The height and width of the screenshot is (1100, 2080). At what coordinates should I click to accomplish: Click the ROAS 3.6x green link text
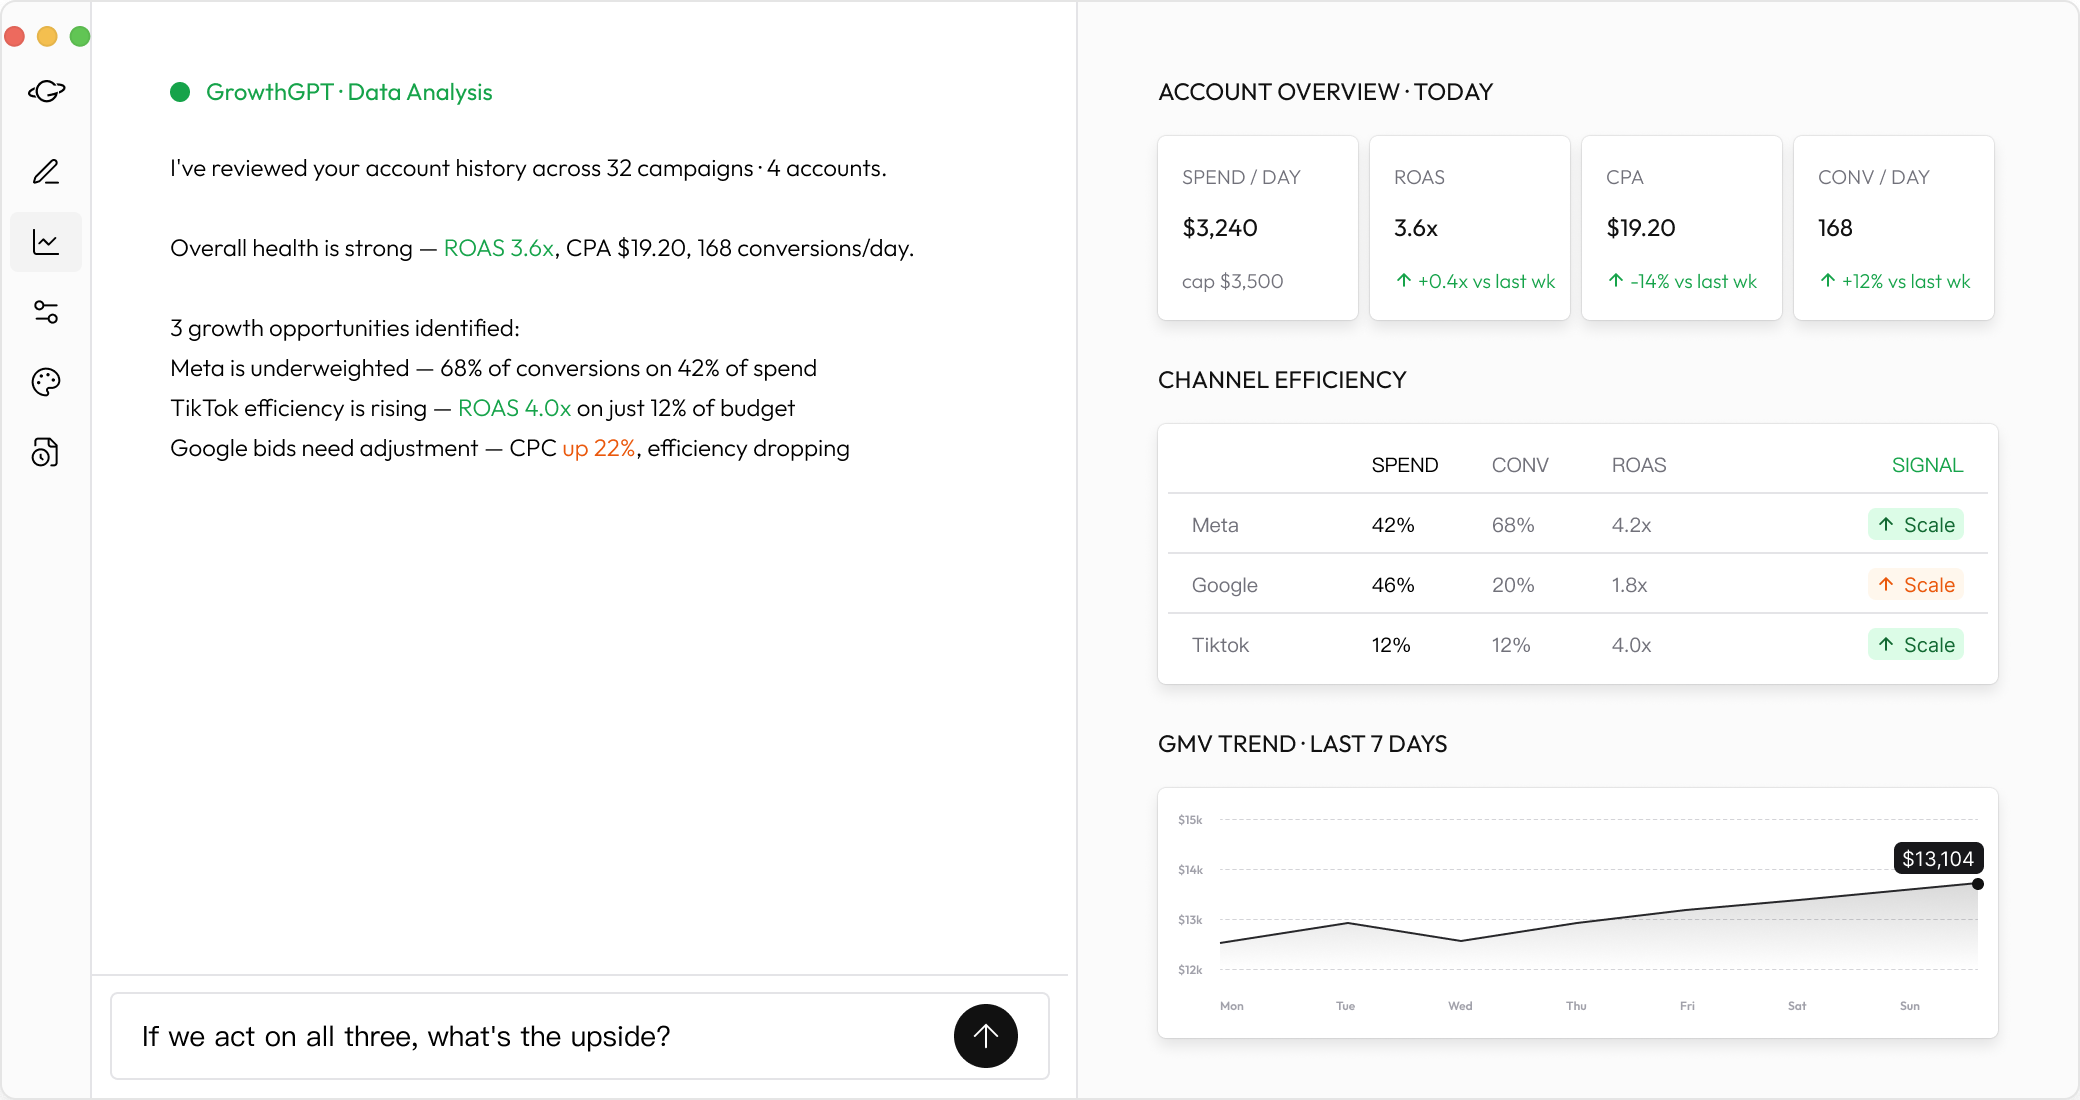[498, 248]
